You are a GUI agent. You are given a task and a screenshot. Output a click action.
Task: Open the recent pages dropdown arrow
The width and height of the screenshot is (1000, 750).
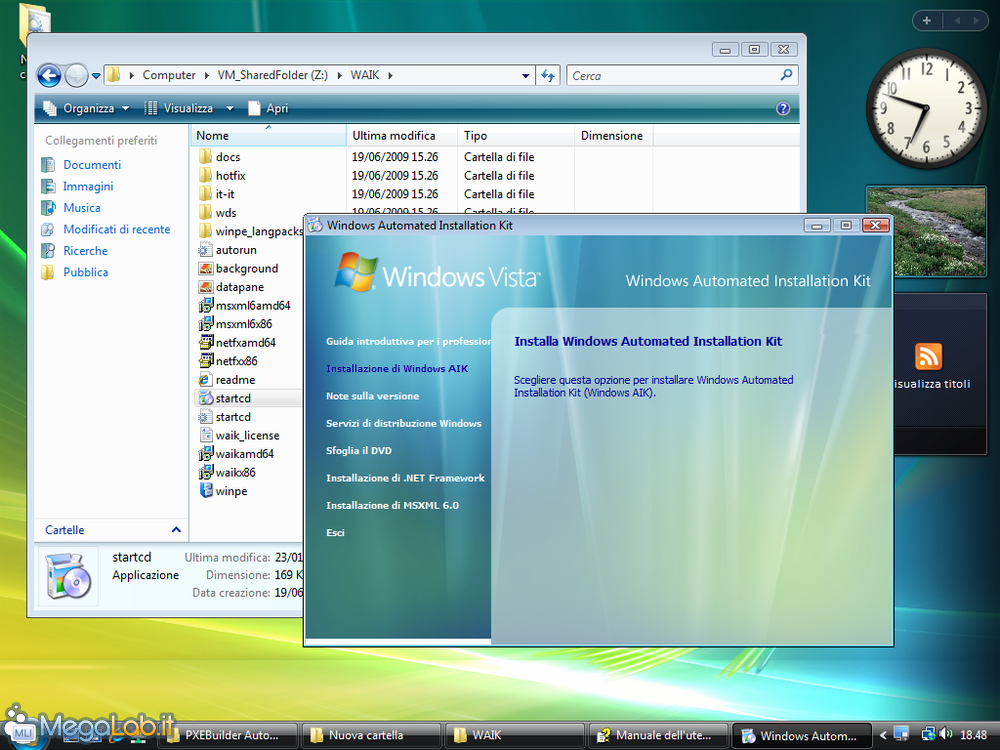(96, 76)
